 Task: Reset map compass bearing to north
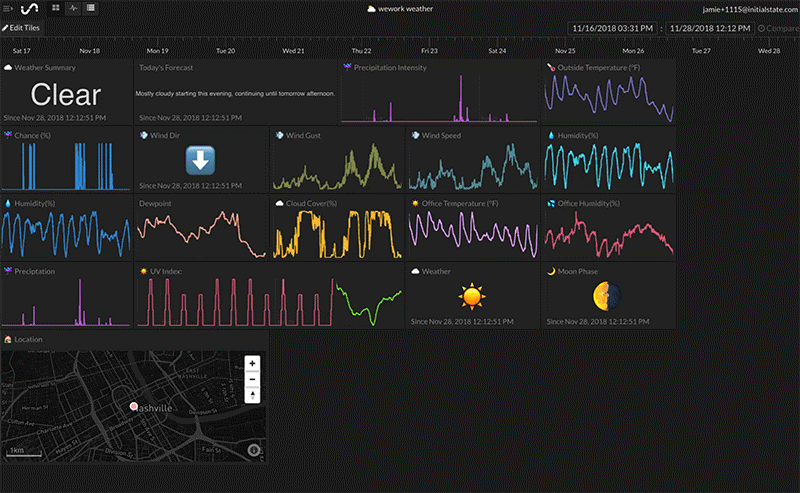tap(252, 395)
